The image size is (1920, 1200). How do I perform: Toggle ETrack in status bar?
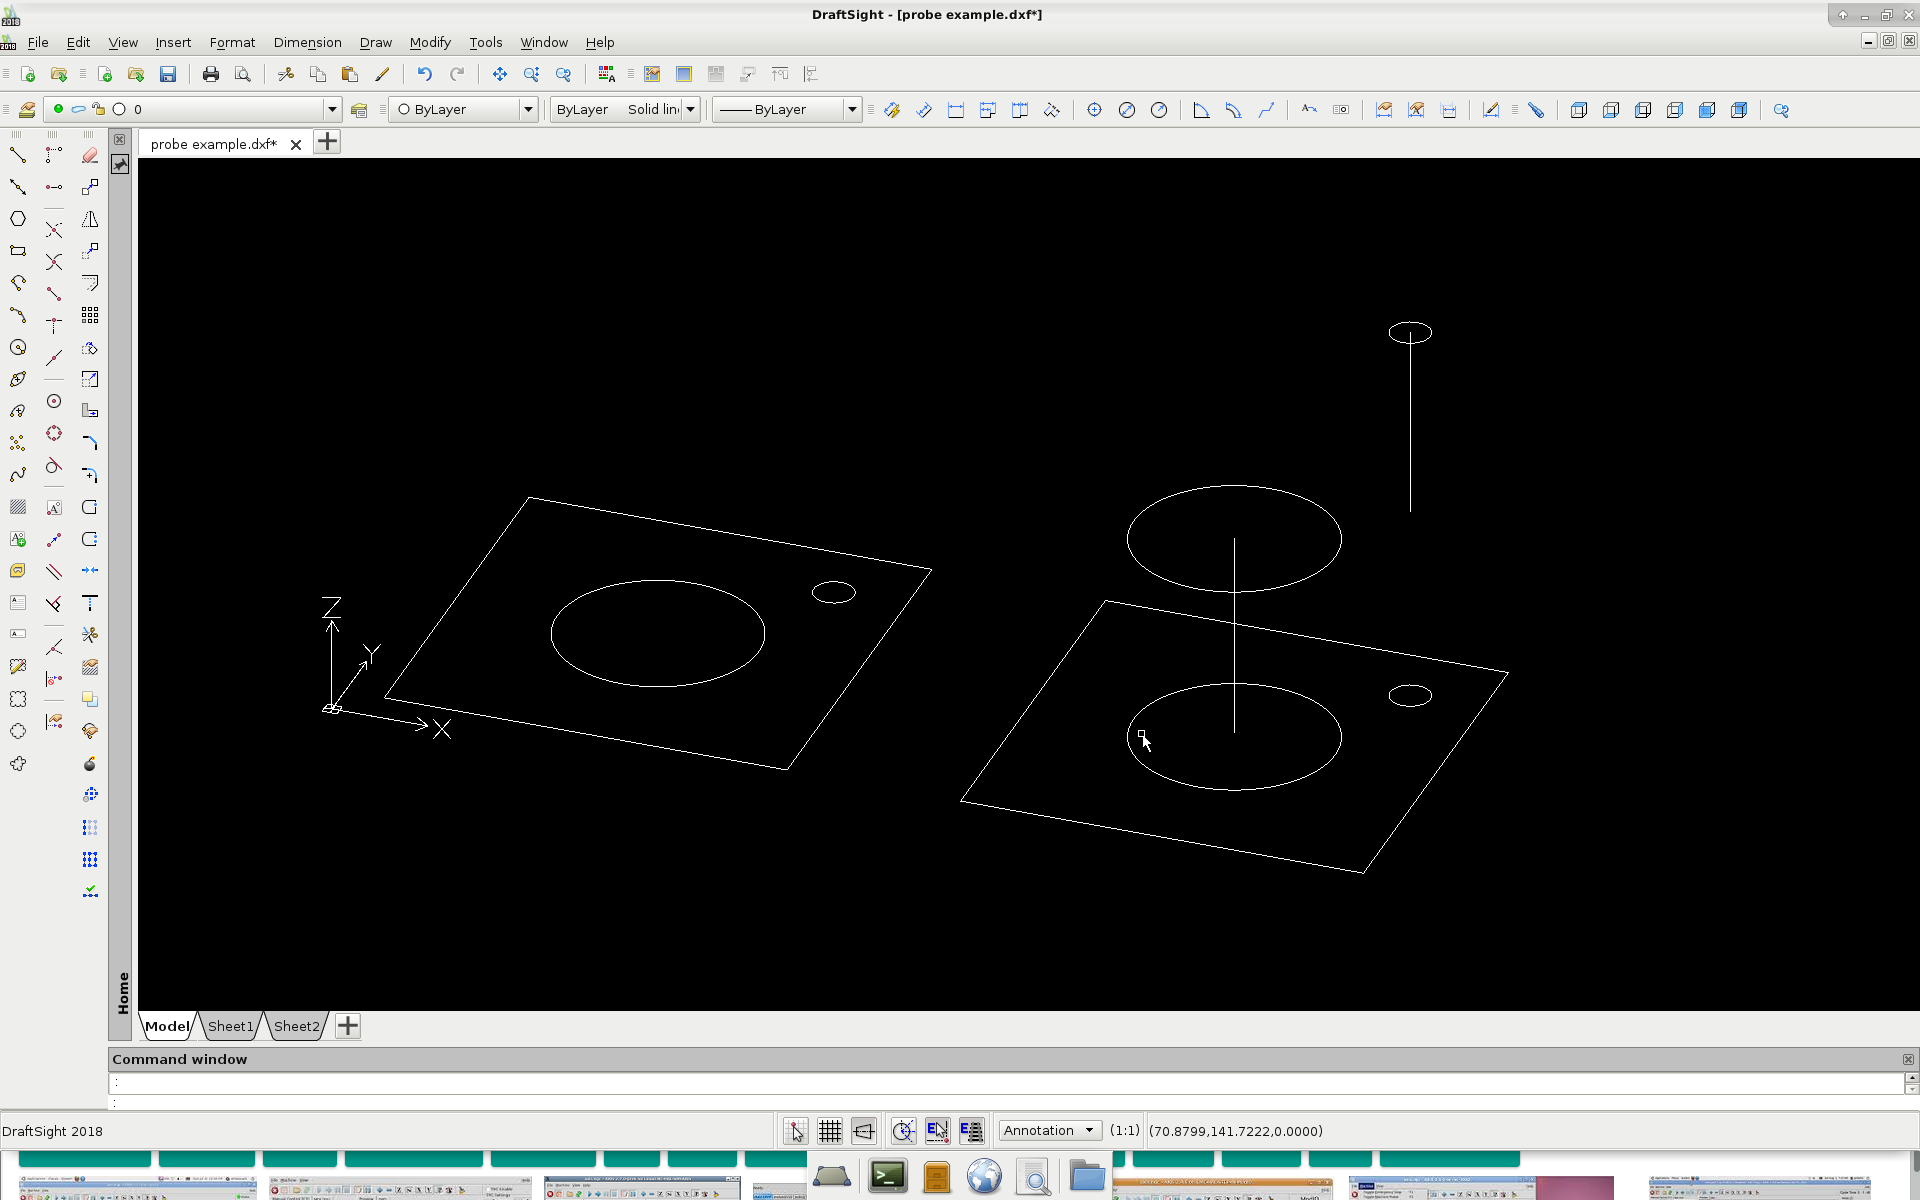[x=971, y=1131]
